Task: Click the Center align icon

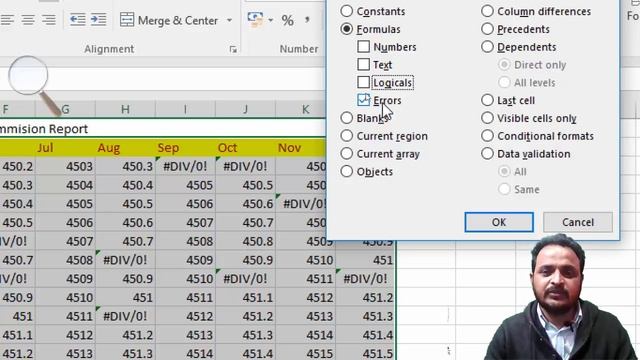Action: tap(28, 20)
